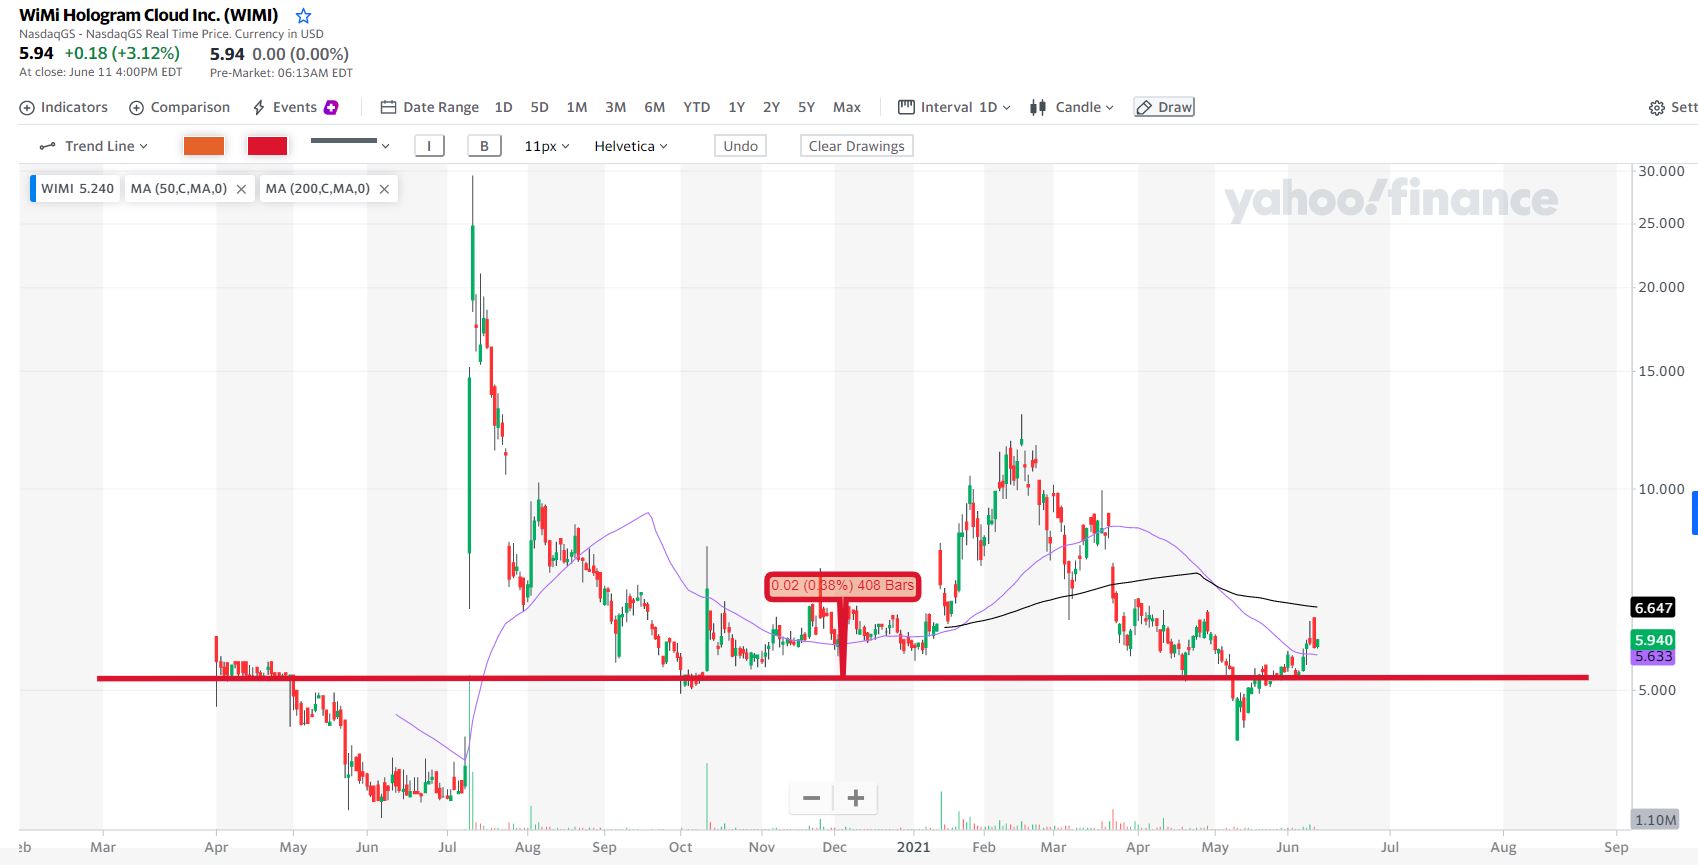The image size is (1698, 865).
Task: Toggle bold text style
Action: tap(484, 146)
